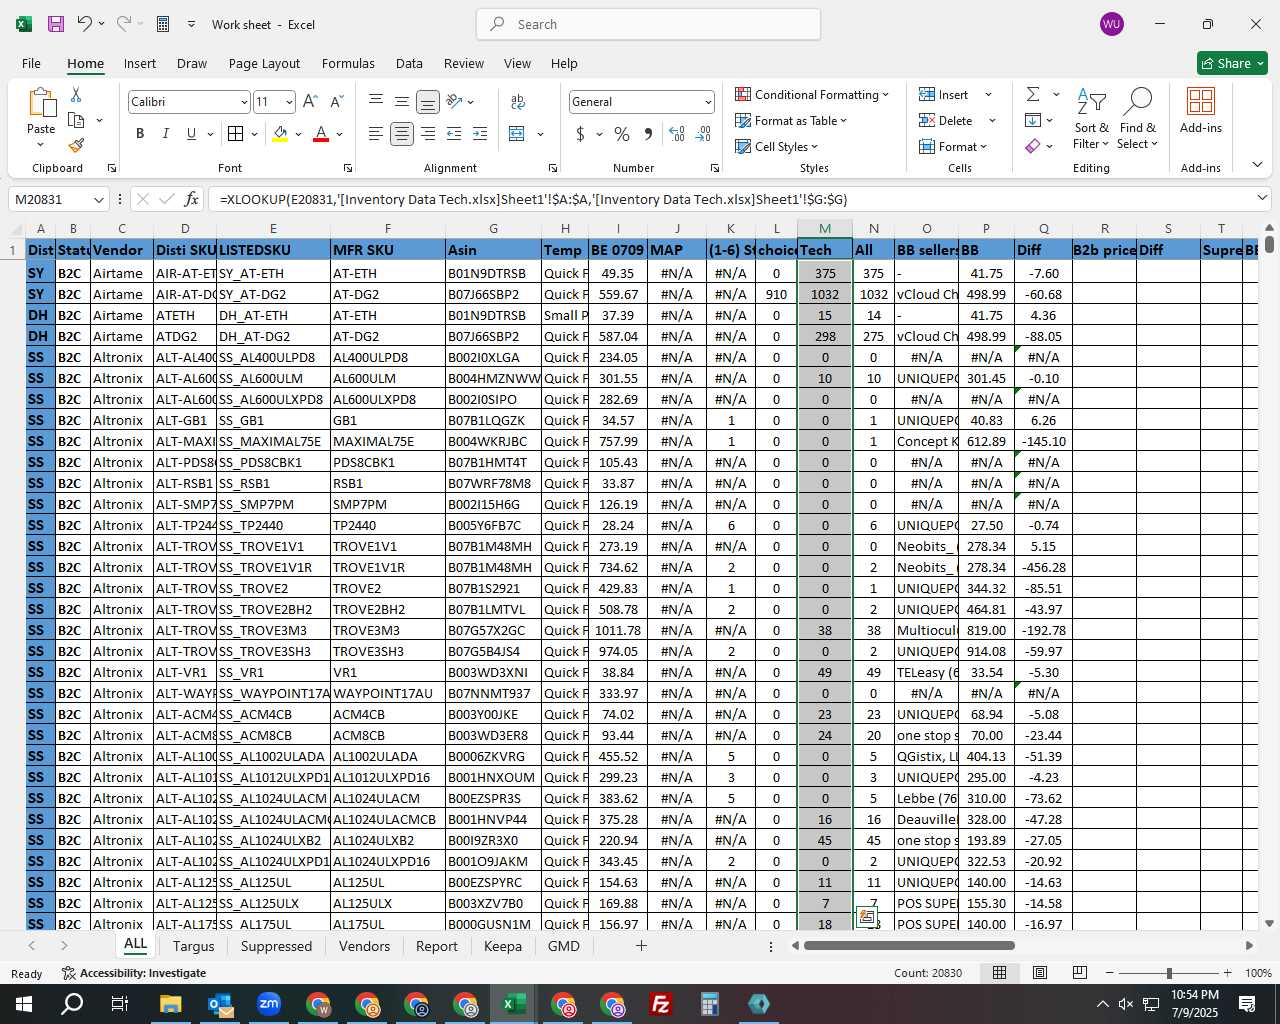The height and width of the screenshot is (1024, 1280).
Task: Click the Copy icon in Clipboard group
Action: 76,120
